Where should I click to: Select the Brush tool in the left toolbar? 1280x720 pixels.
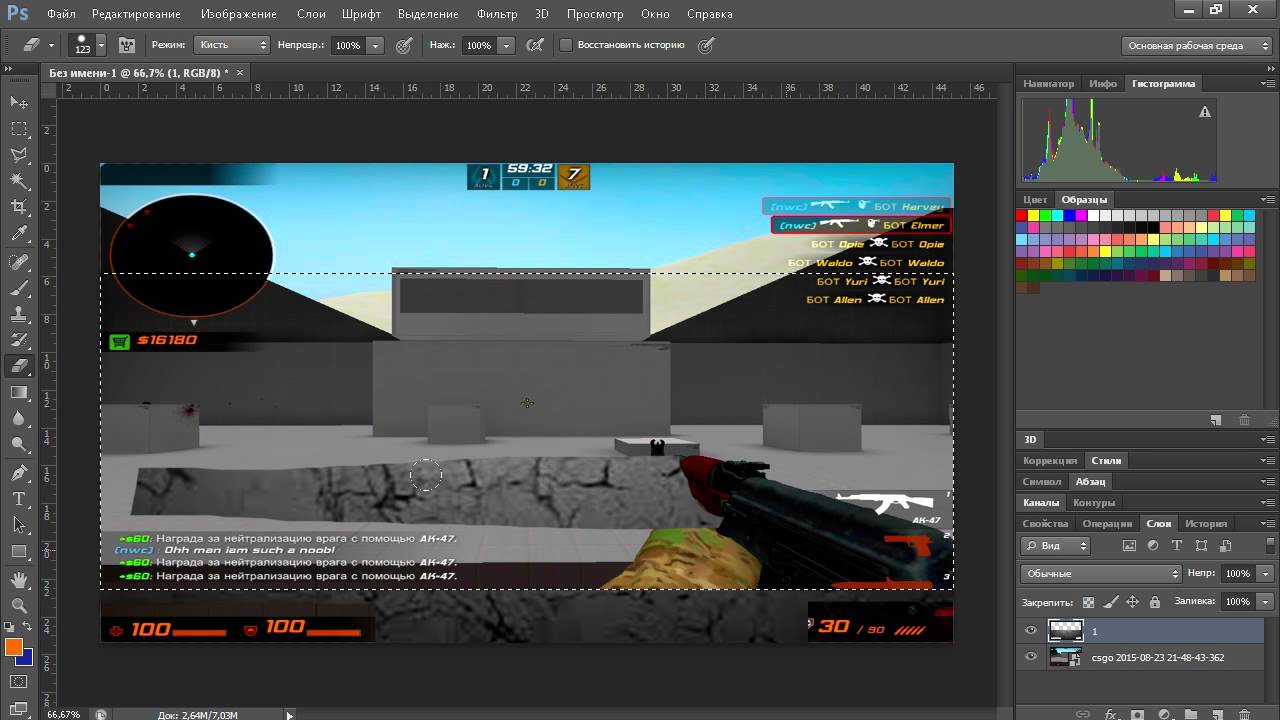(x=19, y=288)
